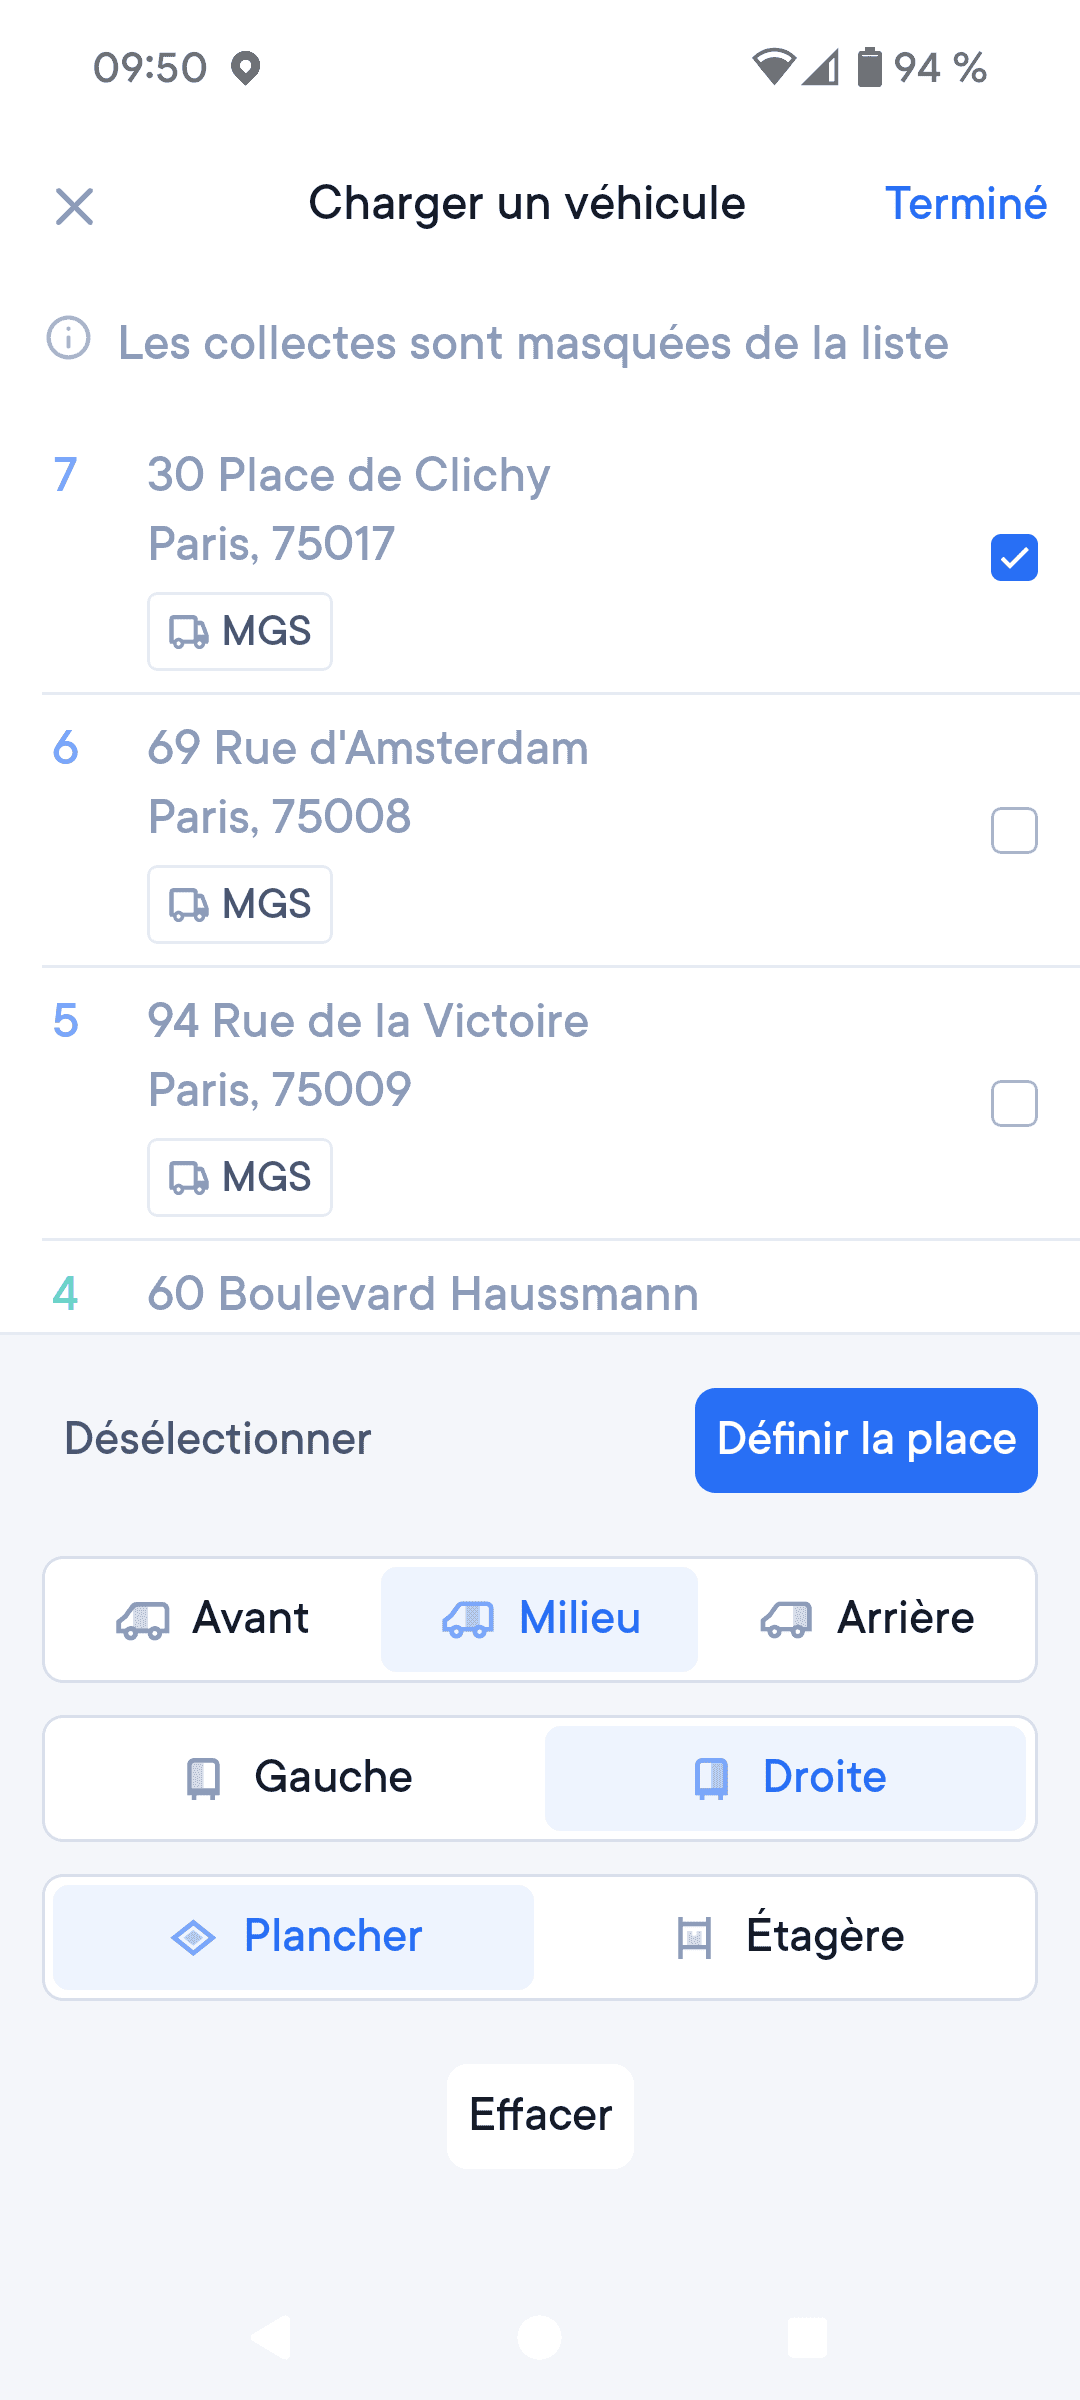The height and width of the screenshot is (2400, 1080).
Task: Check the 94 Rue de la Victoire checkbox
Action: point(1014,1104)
